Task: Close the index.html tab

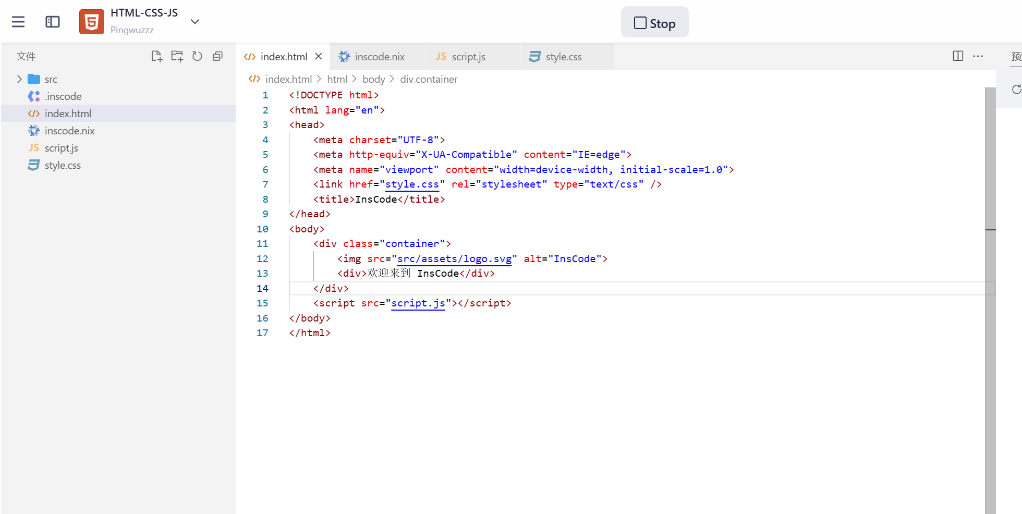Action: pyautogui.click(x=319, y=57)
